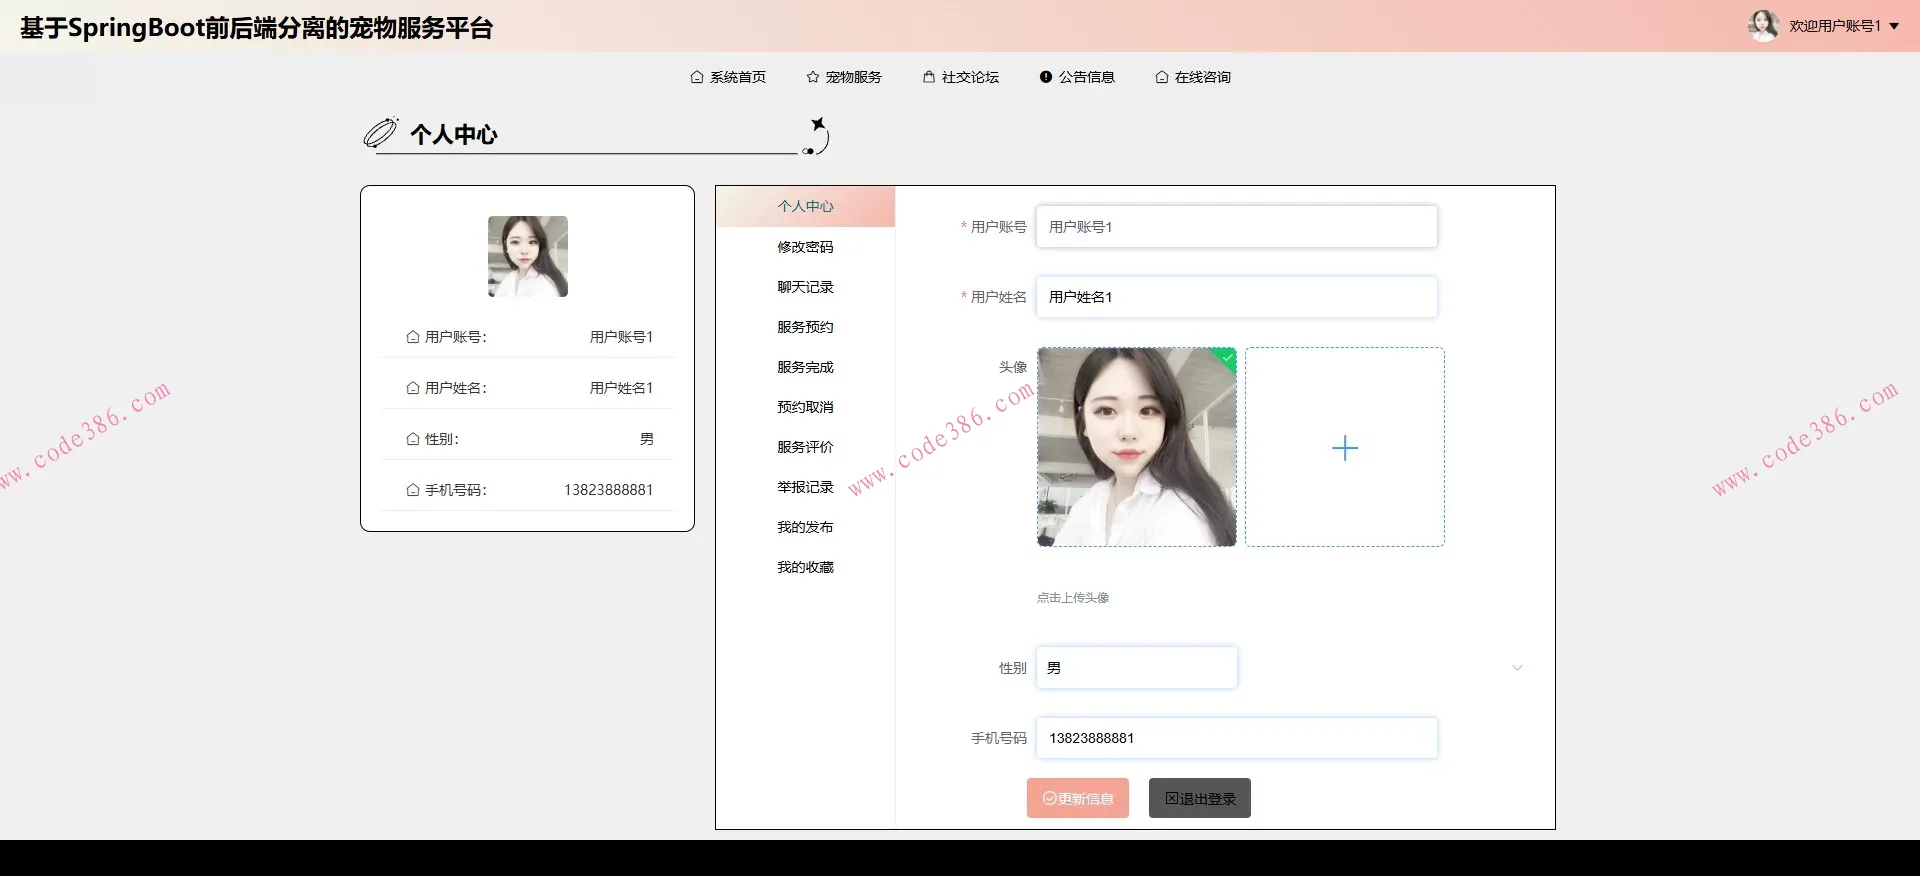Open the 举报记录 sidebar tab
The image size is (1920, 876).
point(805,487)
